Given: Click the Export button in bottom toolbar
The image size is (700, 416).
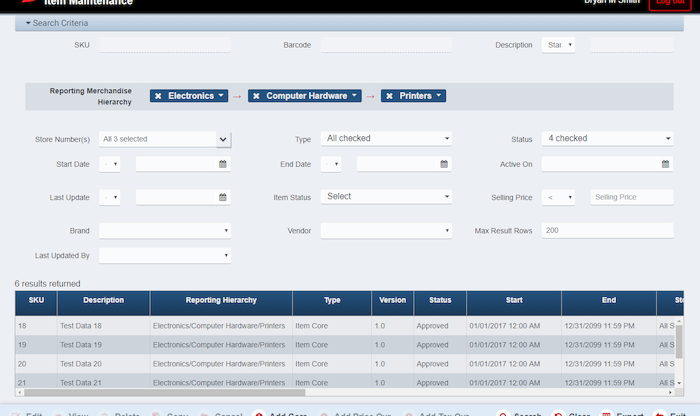Looking at the screenshot, I should coord(621,414).
